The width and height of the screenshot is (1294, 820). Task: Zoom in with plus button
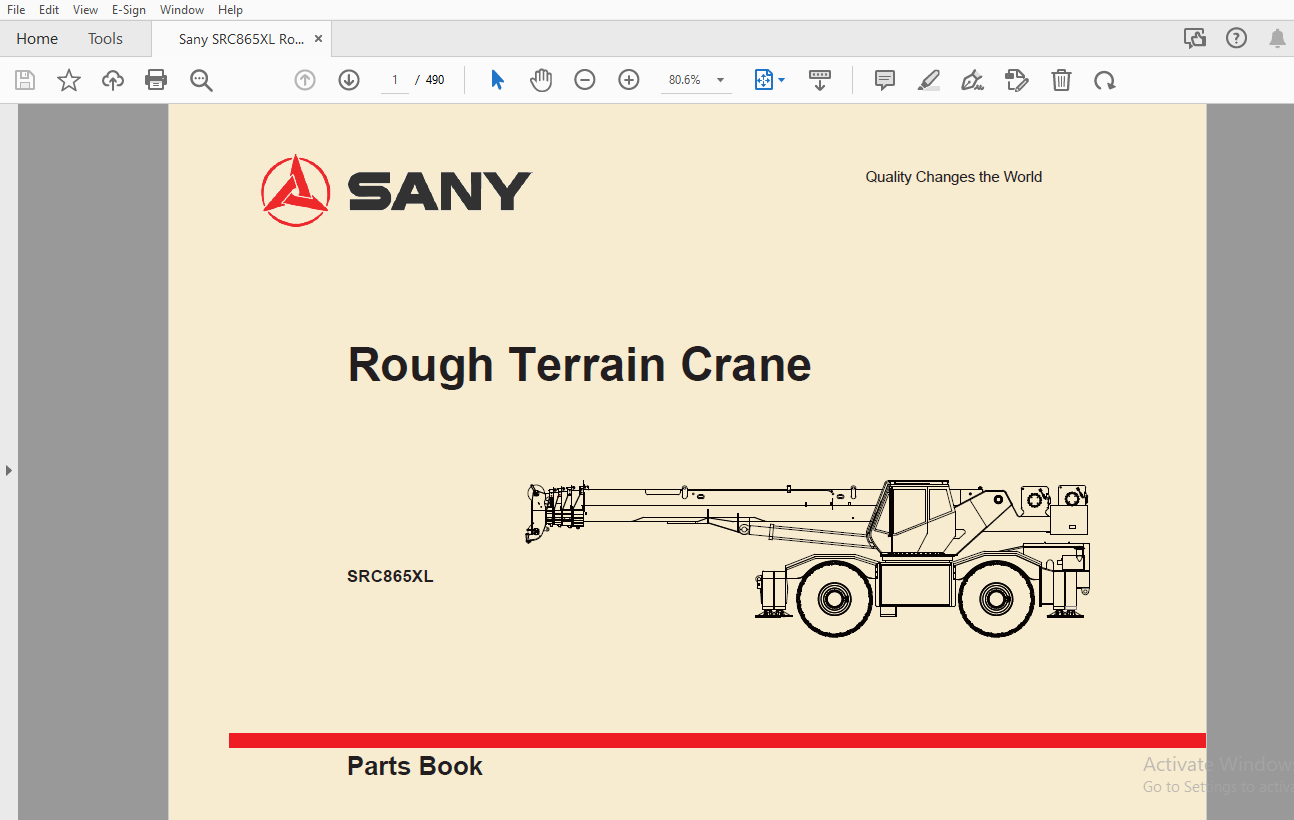pyautogui.click(x=629, y=80)
